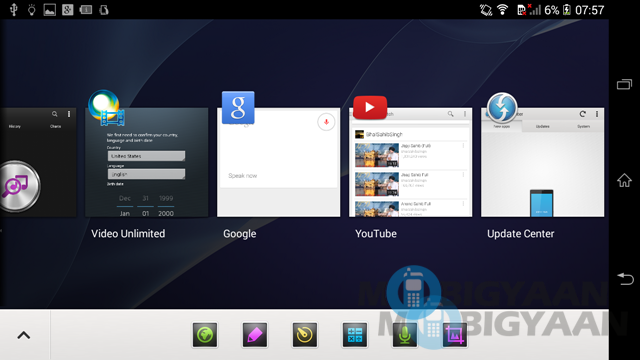The height and width of the screenshot is (360, 640).
Task: Select the New apps tab in Update Center
Action: tap(502, 127)
